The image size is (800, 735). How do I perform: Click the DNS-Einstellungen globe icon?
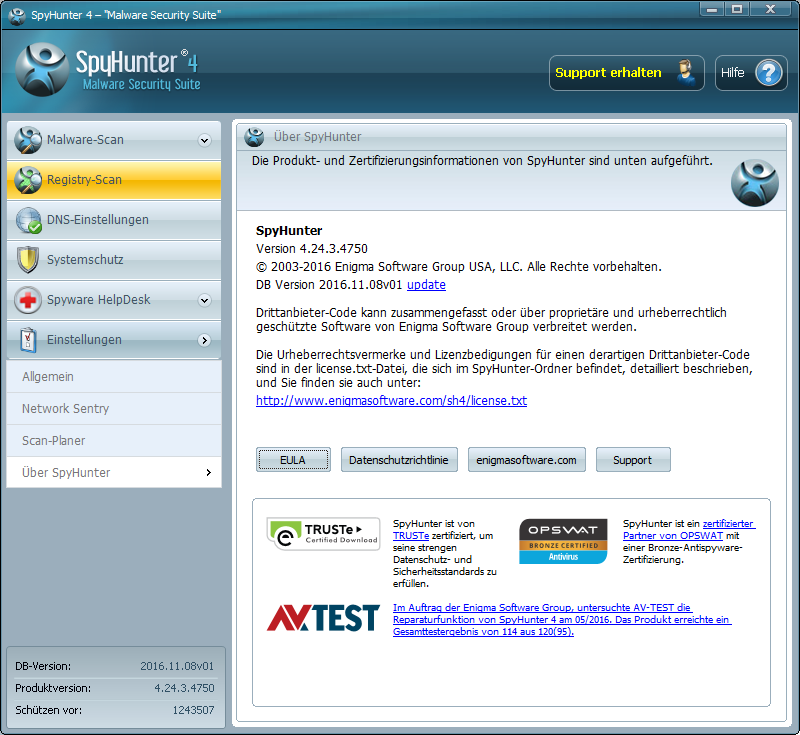28,220
